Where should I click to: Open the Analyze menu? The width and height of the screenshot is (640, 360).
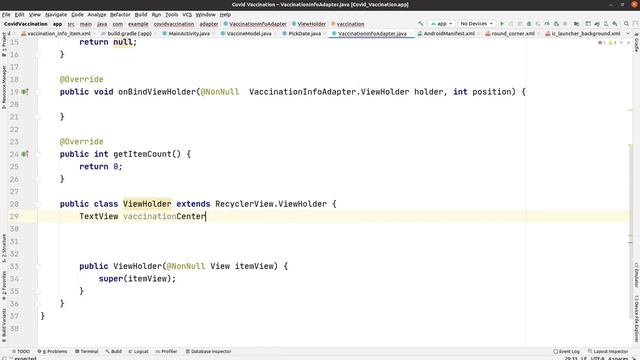[x=97, y=14]
